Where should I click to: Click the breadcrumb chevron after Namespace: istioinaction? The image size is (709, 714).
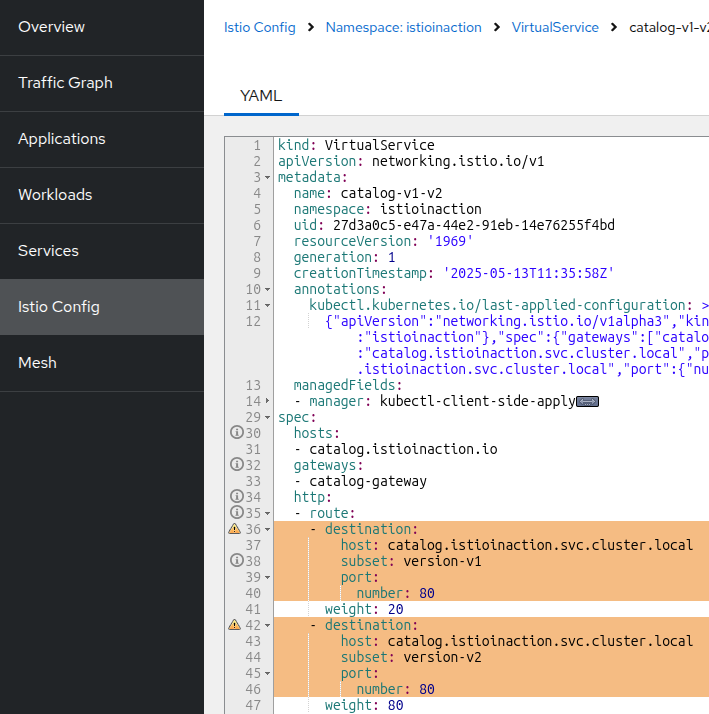[497, 27]
